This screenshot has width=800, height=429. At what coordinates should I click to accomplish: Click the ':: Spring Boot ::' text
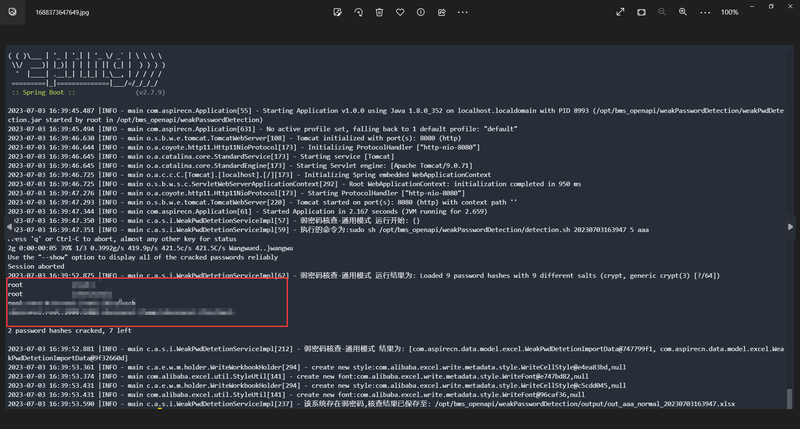(43, 92)
